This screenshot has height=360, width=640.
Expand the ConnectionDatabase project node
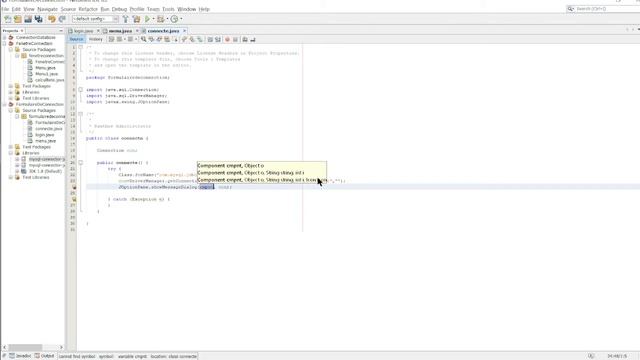click(x=4, y=37)
